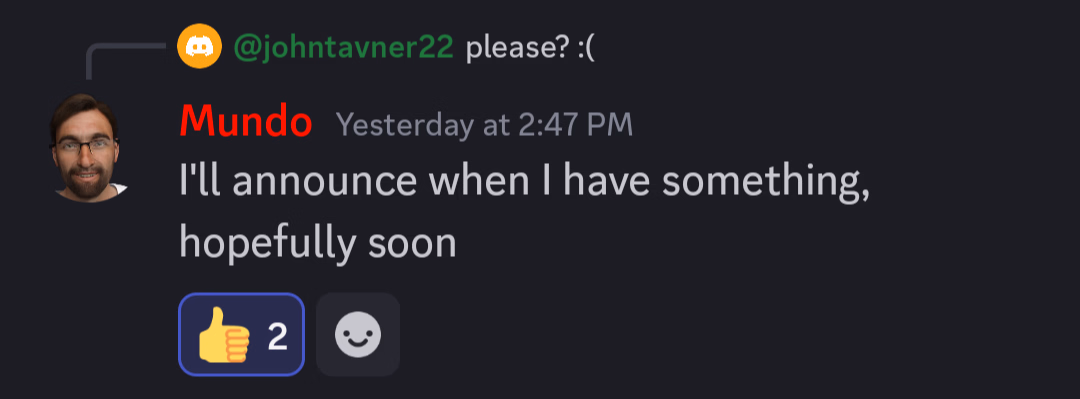Open Mundo's profile picture
1080x399 pixels.
coord(87,147)
